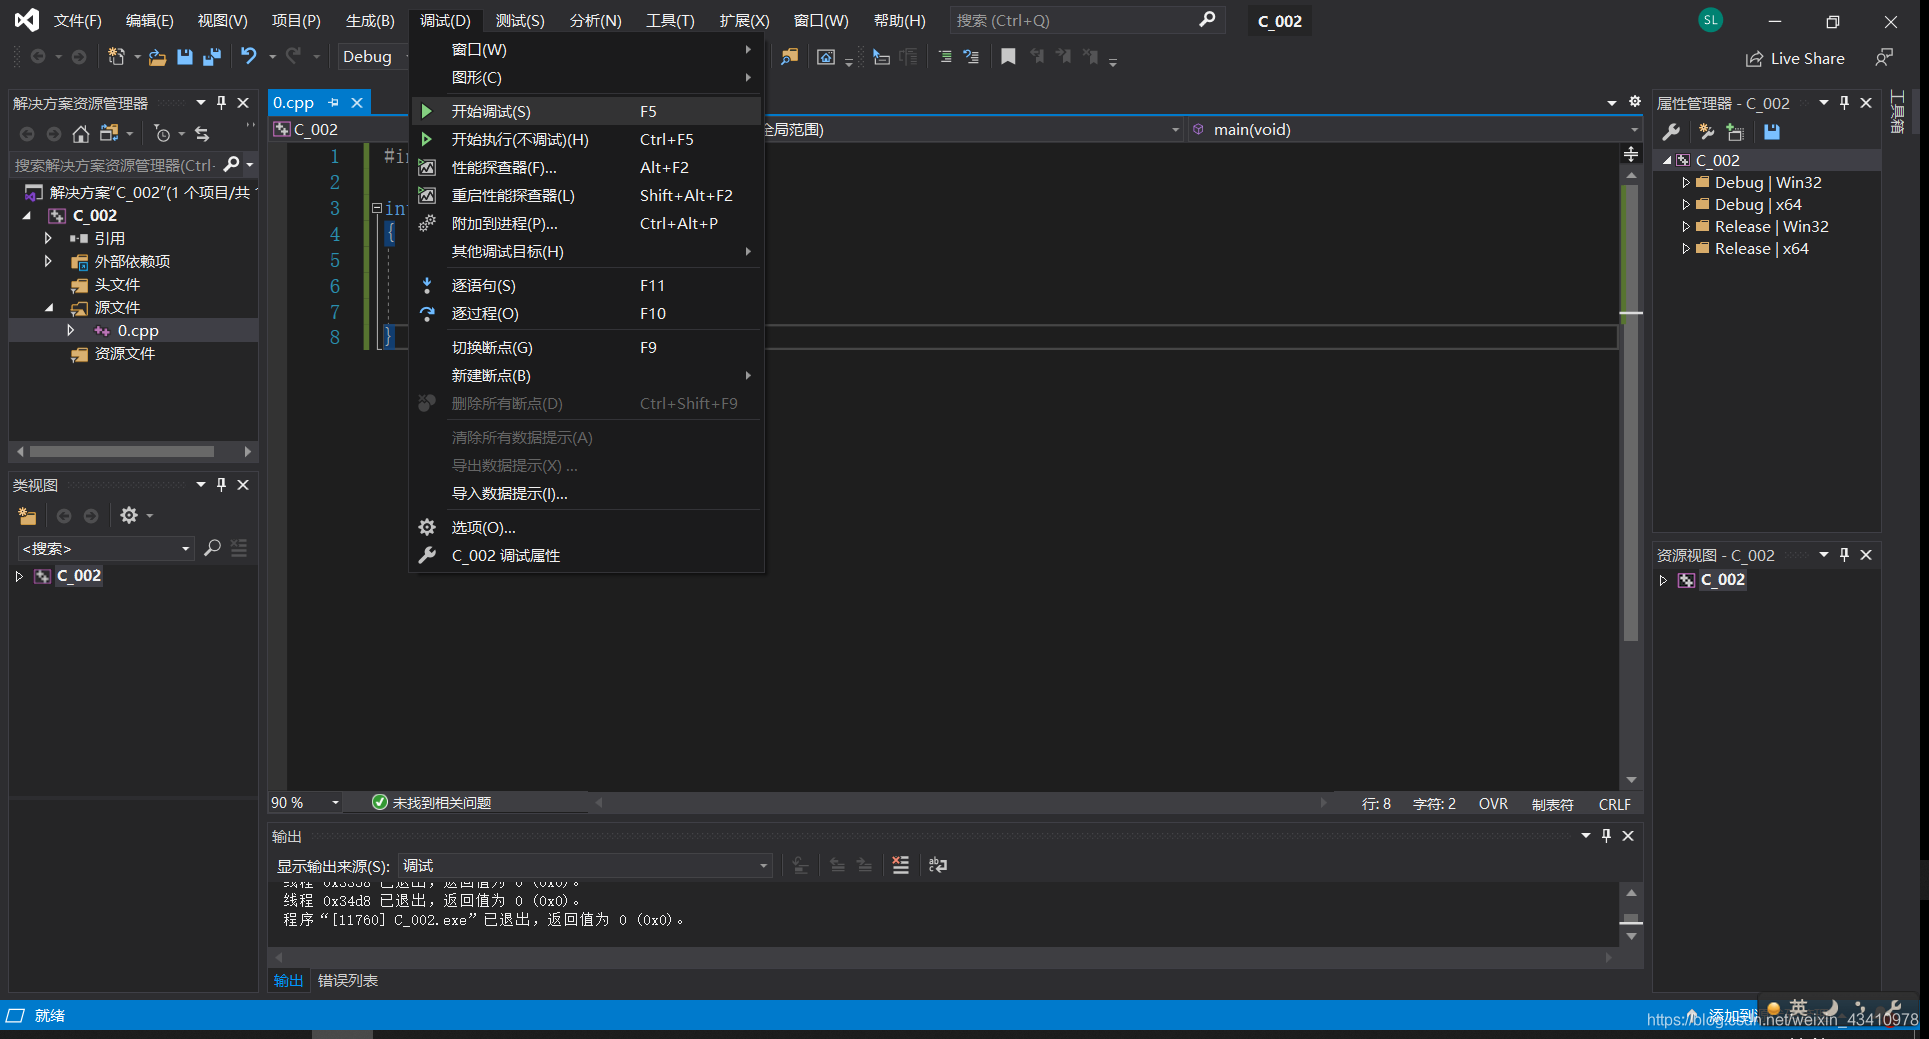Click the Open File folder icon
The height and width of the screenshot is (1039, 1929).
point(157,57)
